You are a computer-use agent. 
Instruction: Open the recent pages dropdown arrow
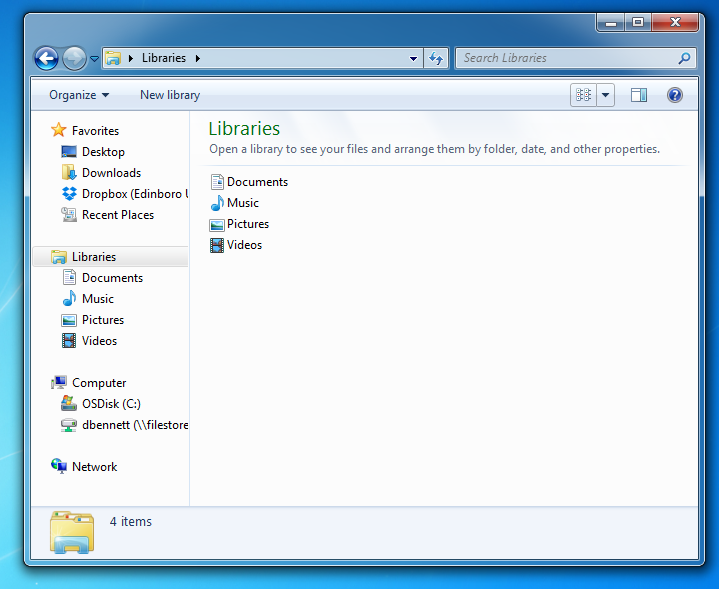point(95,59)
